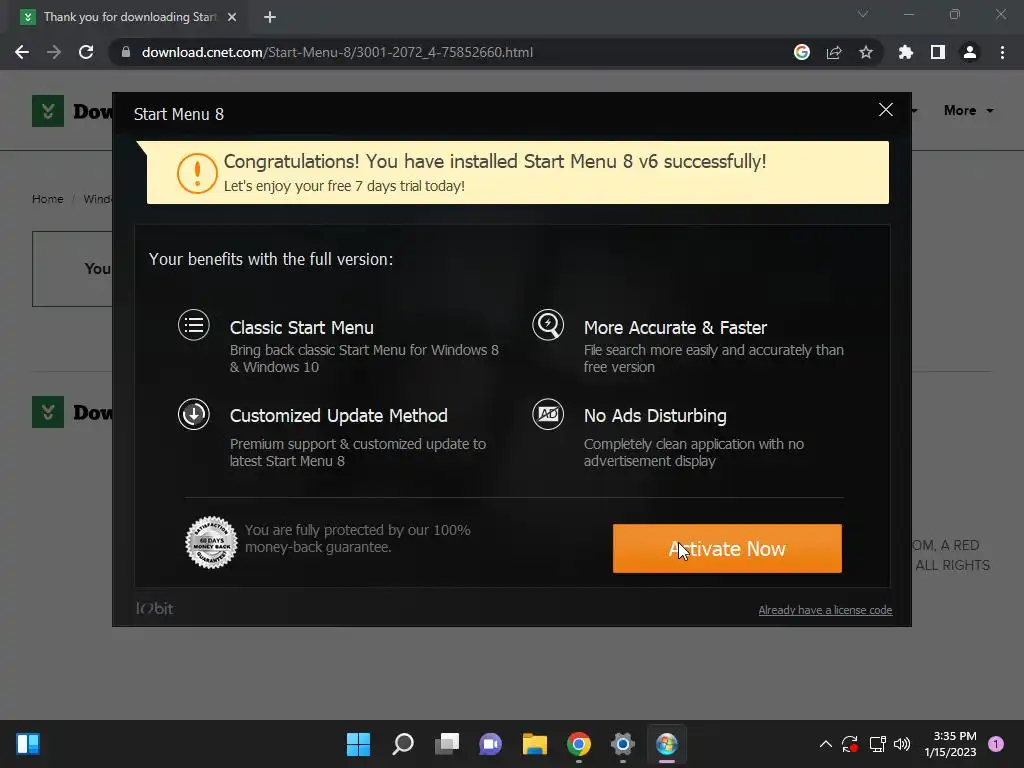Image resolution: width=1024 pixels, height=768 pixels.
Task: Open the network tray icon
Action: point(877,744)
